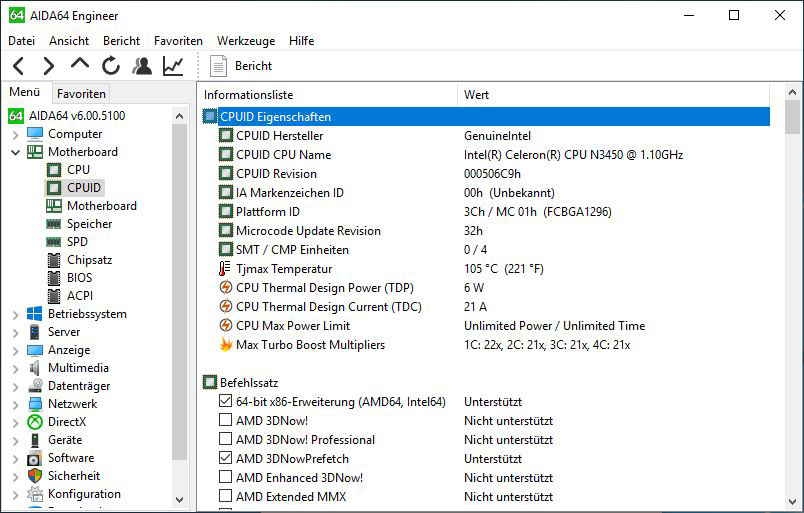This screenshot has width=804, height=513.
Task: Click the sidebar scrollbar up arrow
Action: coord(179,116)
